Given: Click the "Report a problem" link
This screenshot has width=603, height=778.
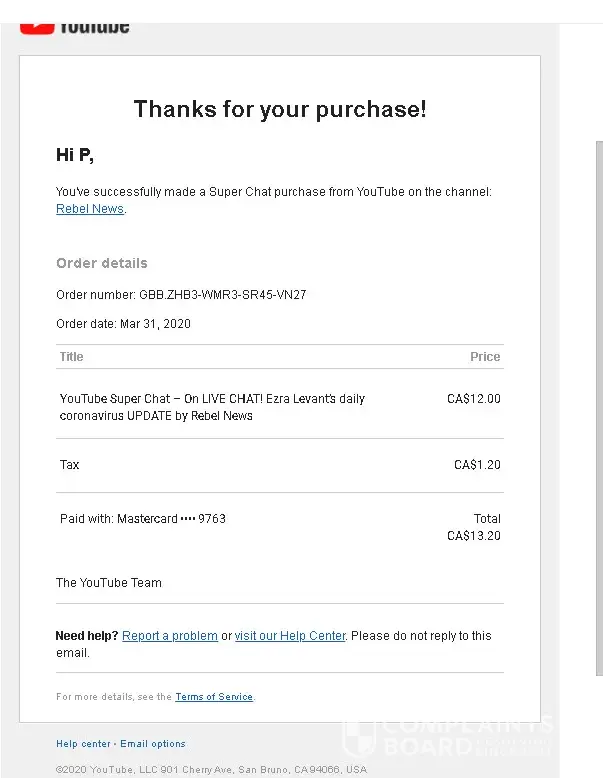Looking at the screenshot, I should click(170, 636).
